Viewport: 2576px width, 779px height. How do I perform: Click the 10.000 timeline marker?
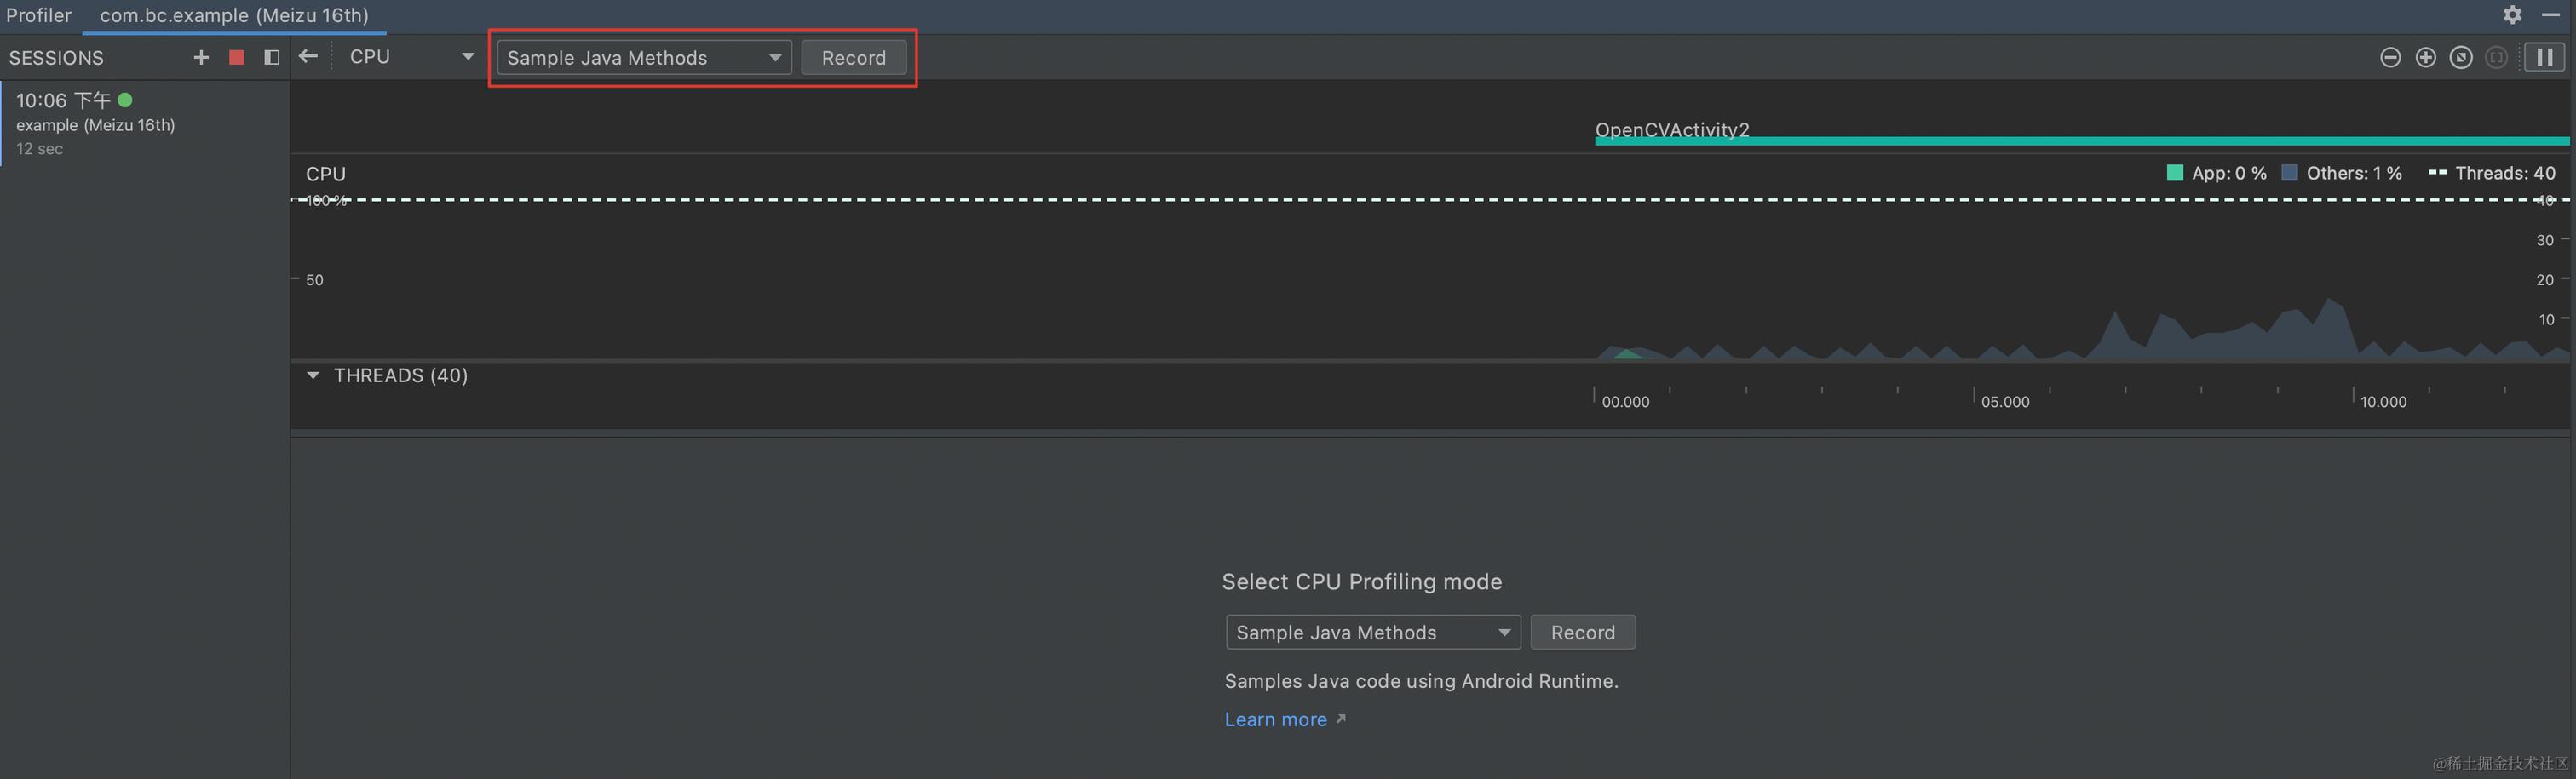click(x=2383, y=402)
